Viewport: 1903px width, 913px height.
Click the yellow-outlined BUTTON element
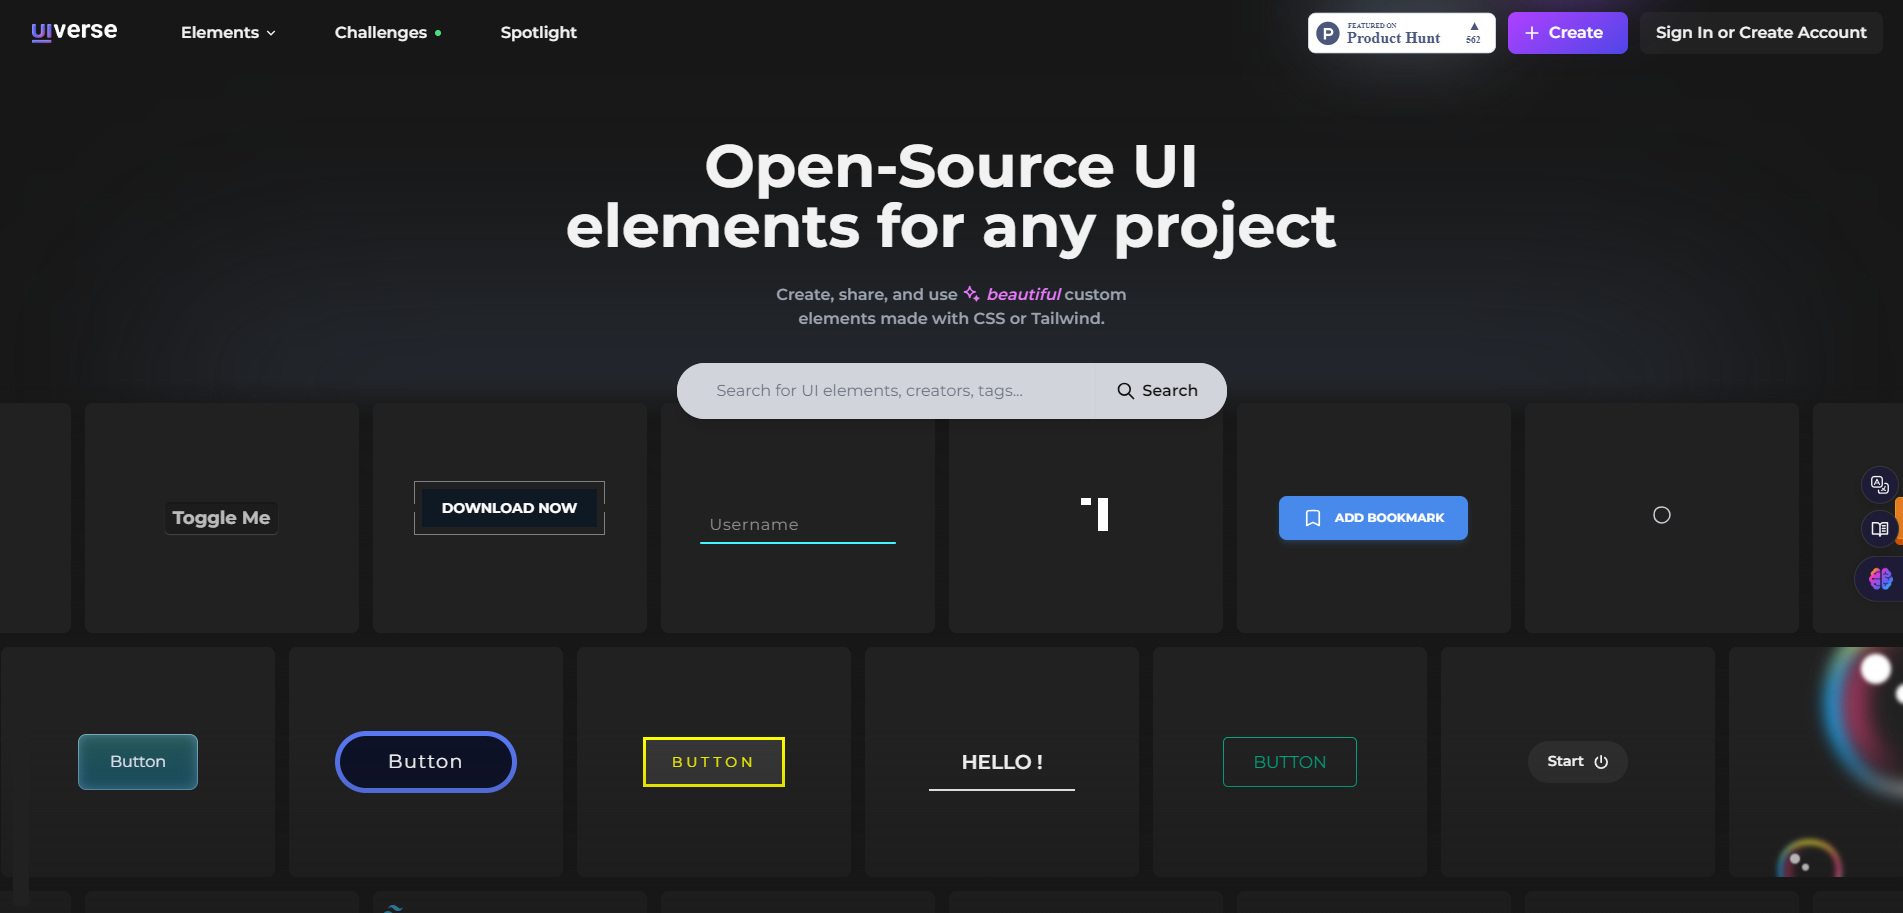pyautogui.click(x=713, y=761)
